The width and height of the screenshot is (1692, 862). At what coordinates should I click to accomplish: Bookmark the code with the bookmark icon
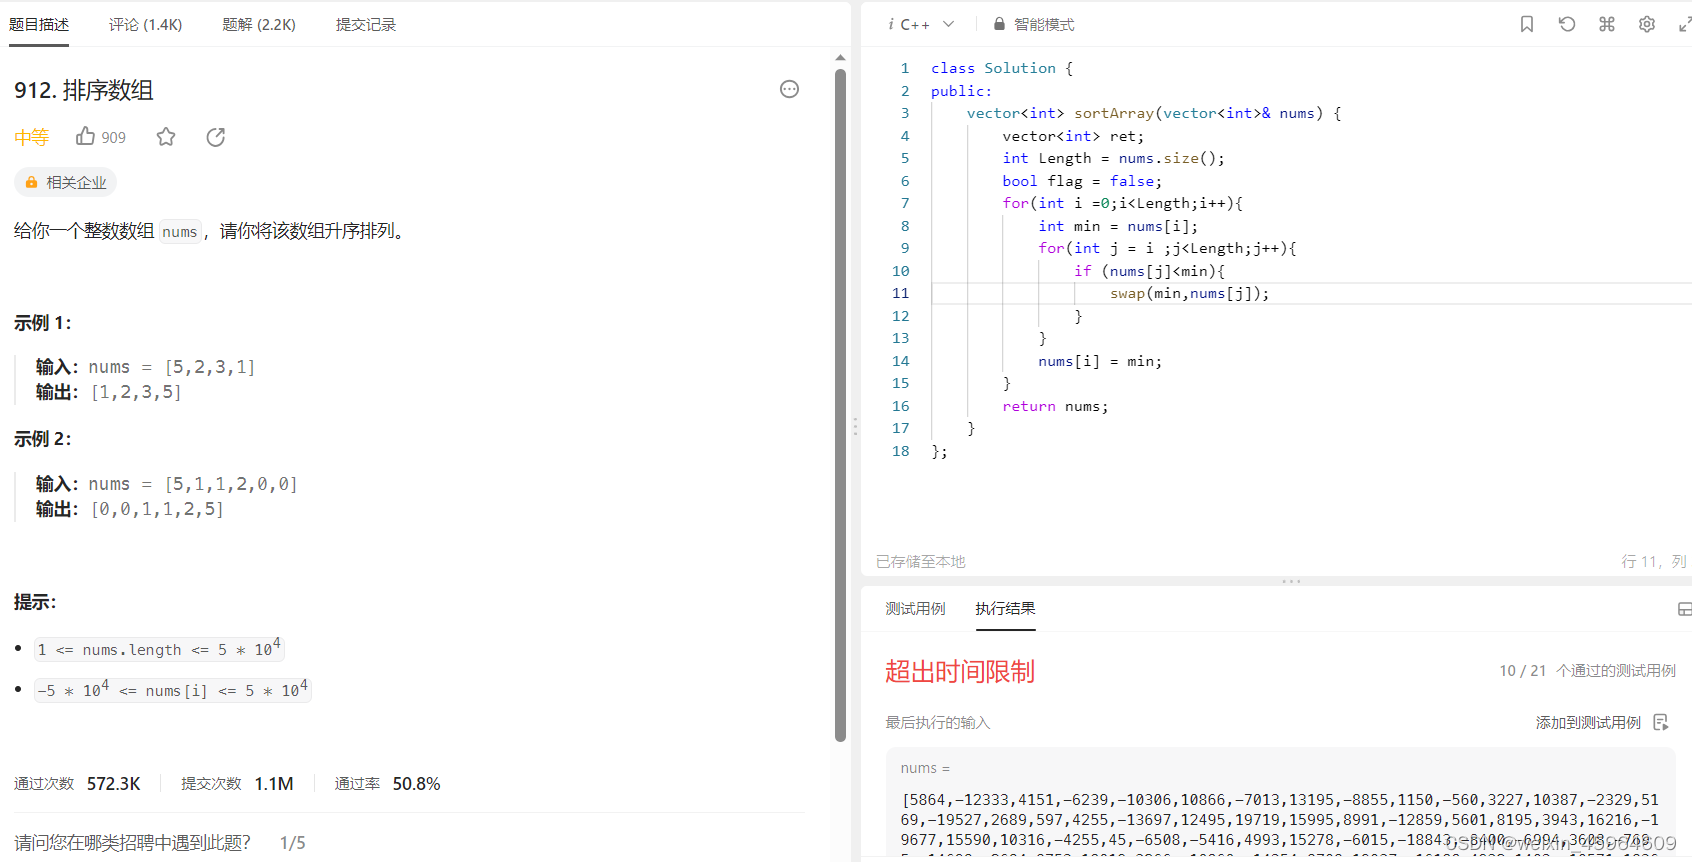click(1527, 24)
